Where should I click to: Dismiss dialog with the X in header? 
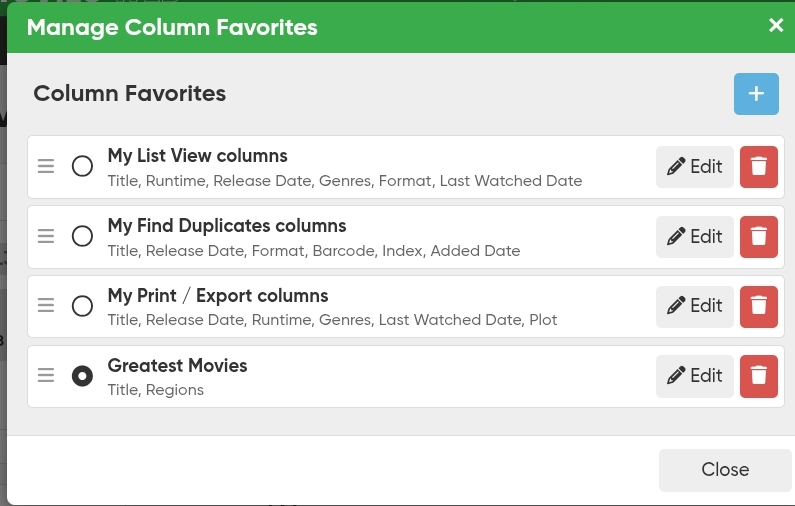[x=776, y=26]
